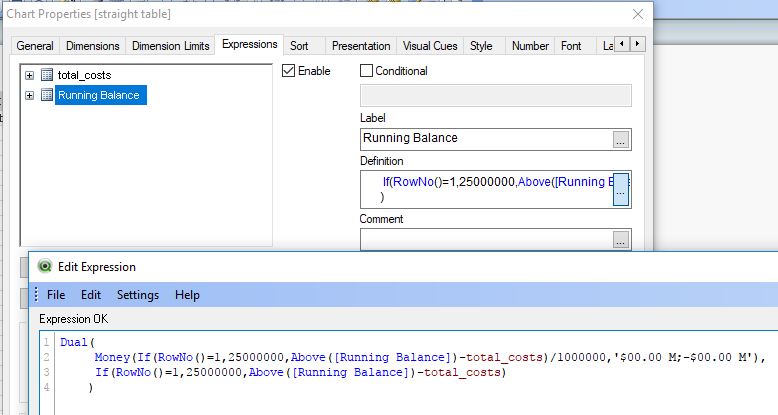This screenshot has height=415, width=778.
Task: Click the closing parenthesis on line 4
Action: pos(91,387)
